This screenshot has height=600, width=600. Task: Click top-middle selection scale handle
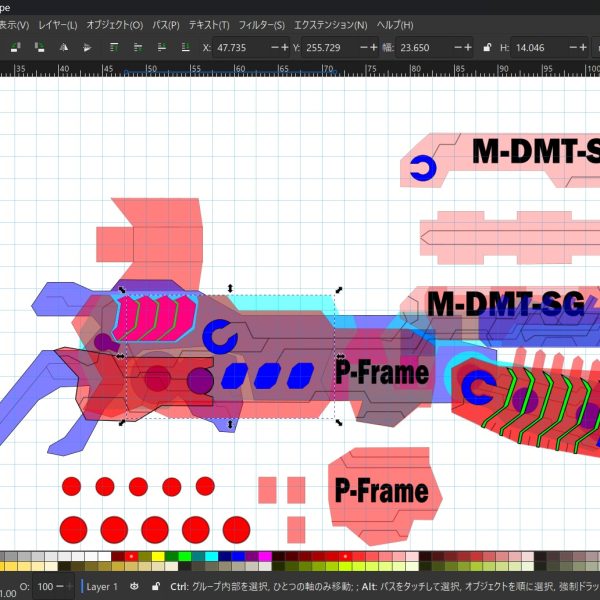[230, 288]
